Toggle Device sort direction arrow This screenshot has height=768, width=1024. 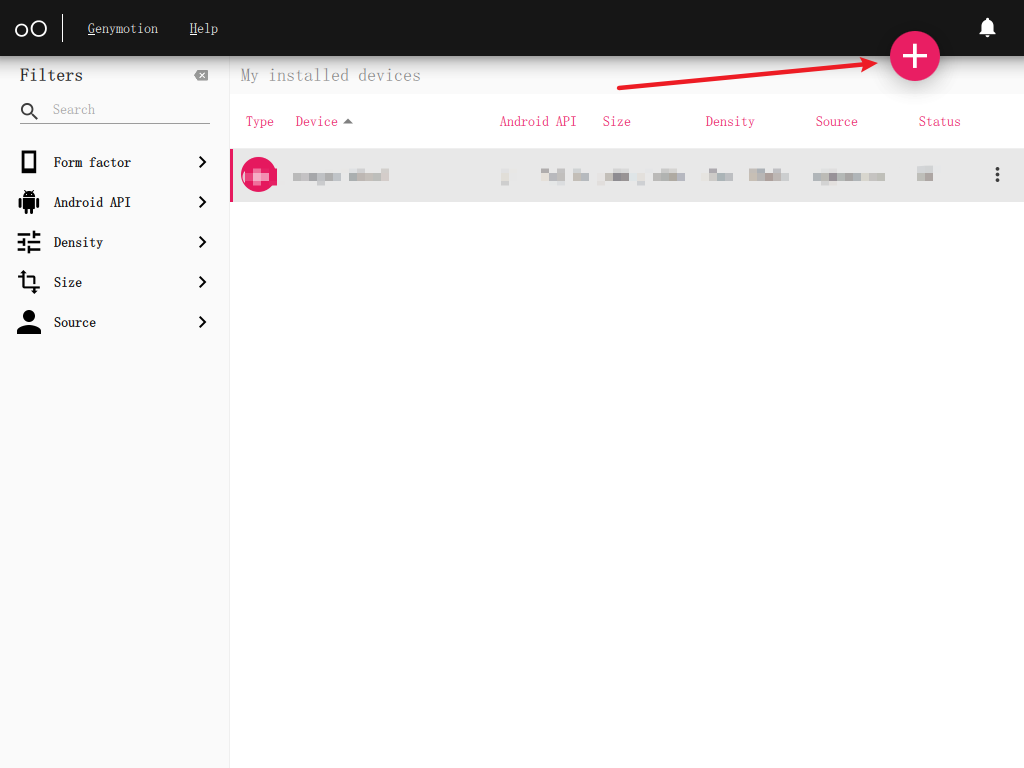click(348, 121)
